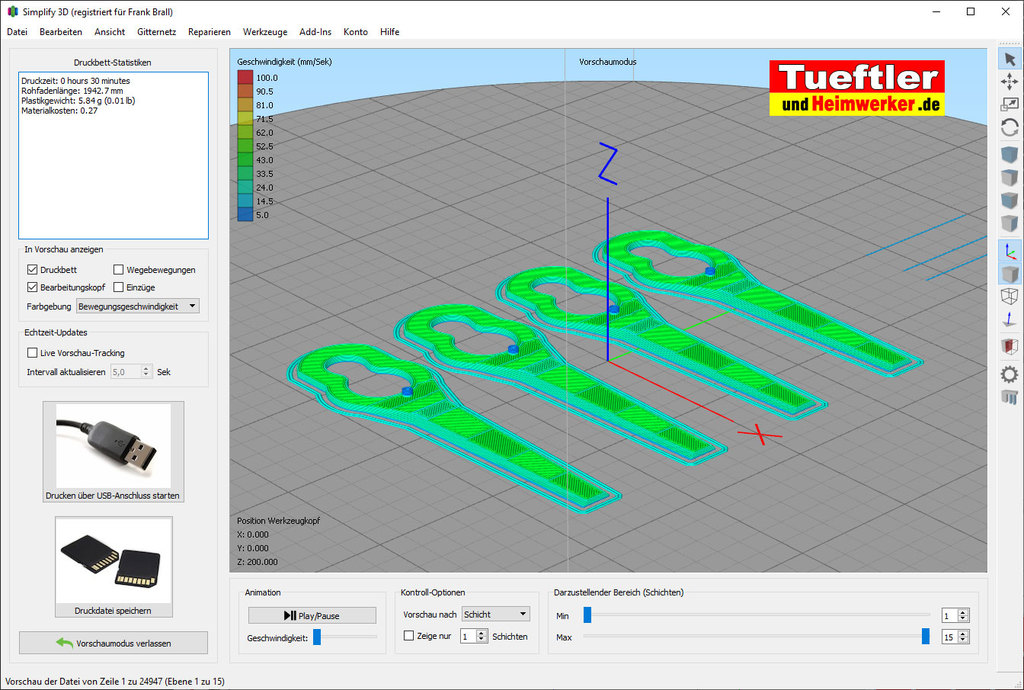
Task: Open the Farbgebung dropdown
Action: [138, 306]
